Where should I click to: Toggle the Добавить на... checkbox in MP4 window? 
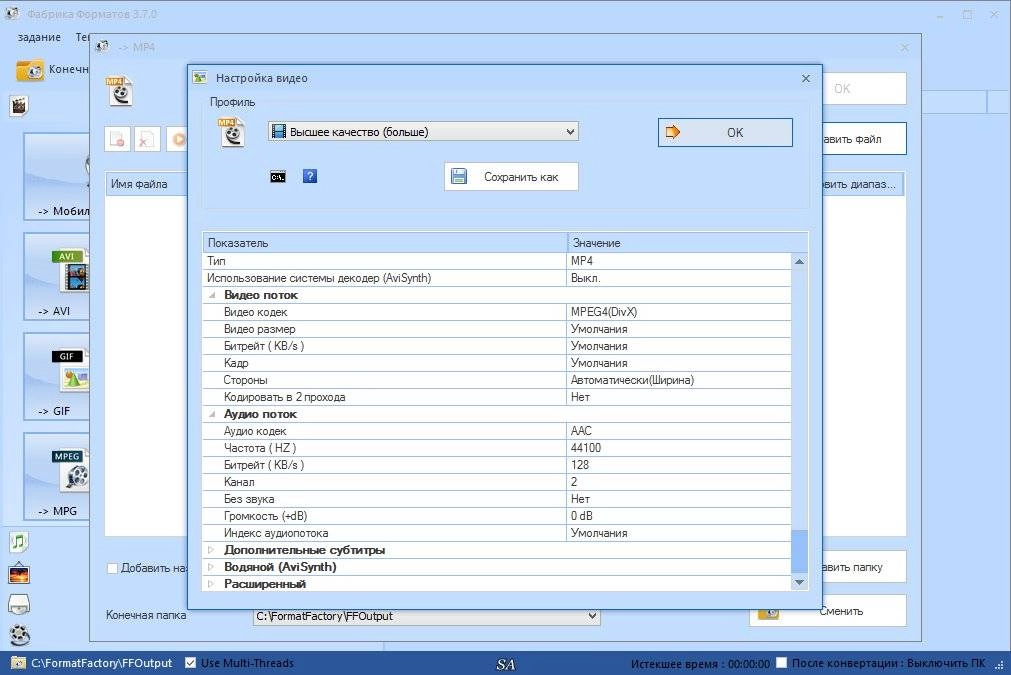112,568
